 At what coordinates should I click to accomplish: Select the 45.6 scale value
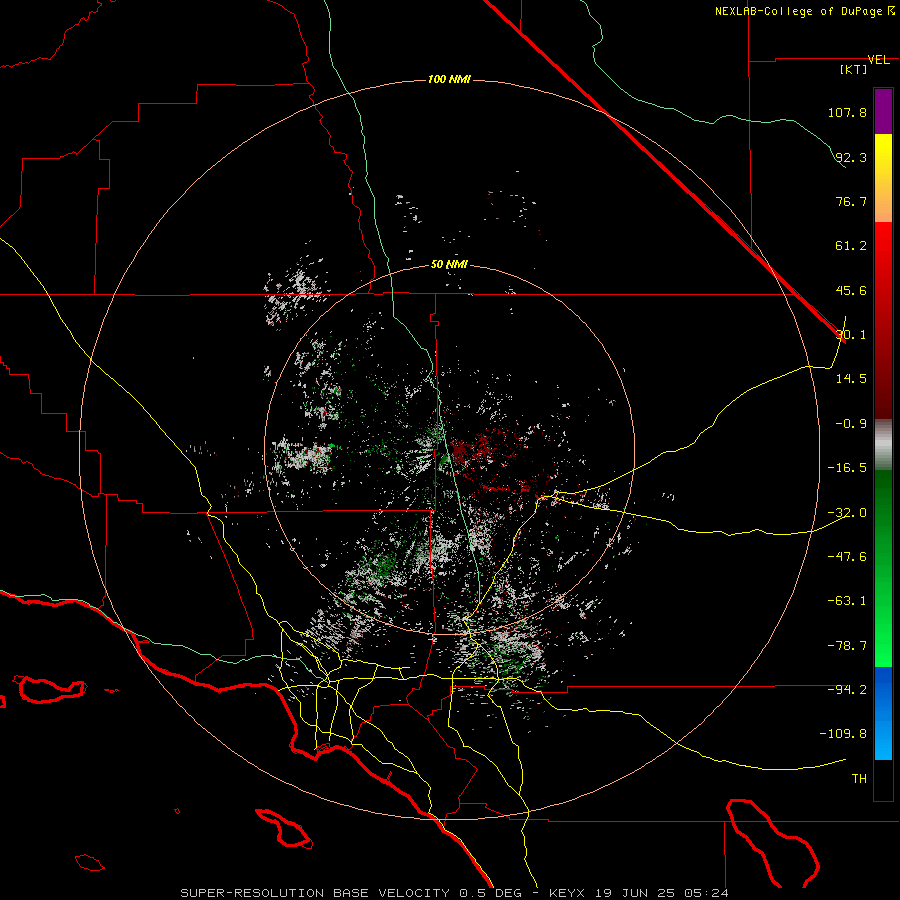point(851,290)
